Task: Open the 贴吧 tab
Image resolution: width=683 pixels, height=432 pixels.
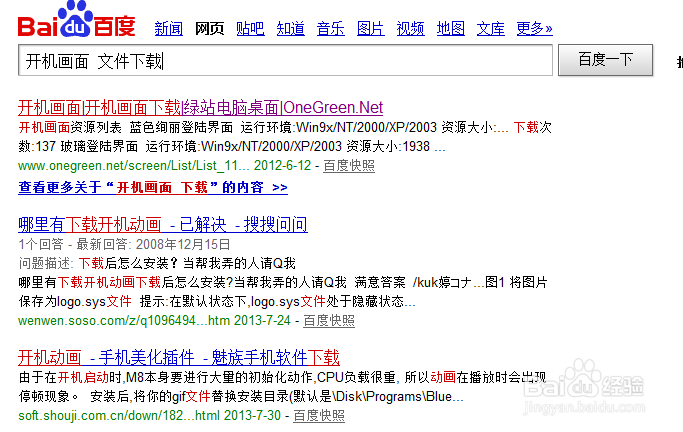Action: point(250,29)
